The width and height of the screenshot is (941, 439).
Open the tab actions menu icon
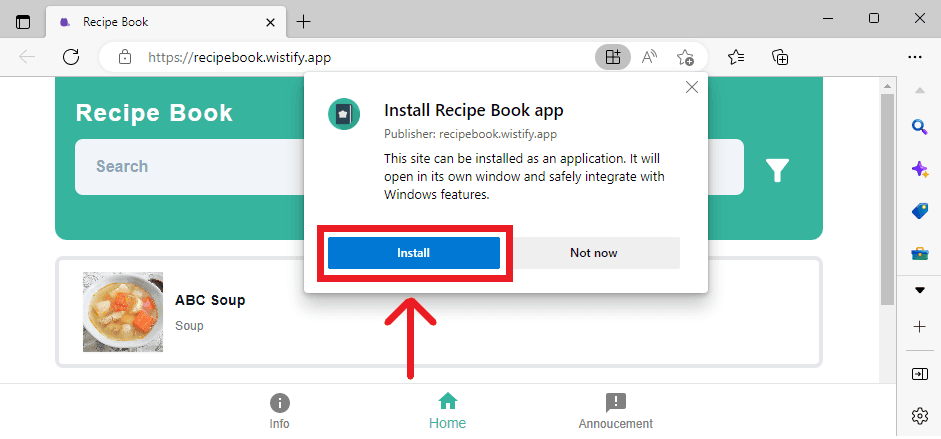tap(23, 22)
